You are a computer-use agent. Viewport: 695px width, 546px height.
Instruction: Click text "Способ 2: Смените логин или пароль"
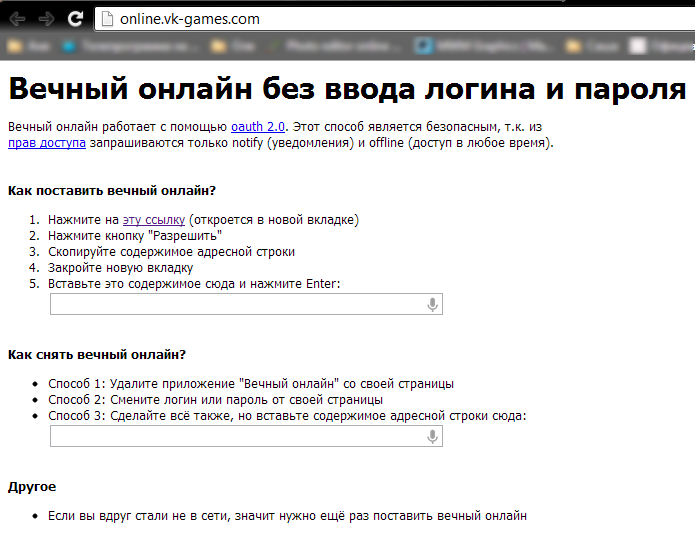coord(215,400)
